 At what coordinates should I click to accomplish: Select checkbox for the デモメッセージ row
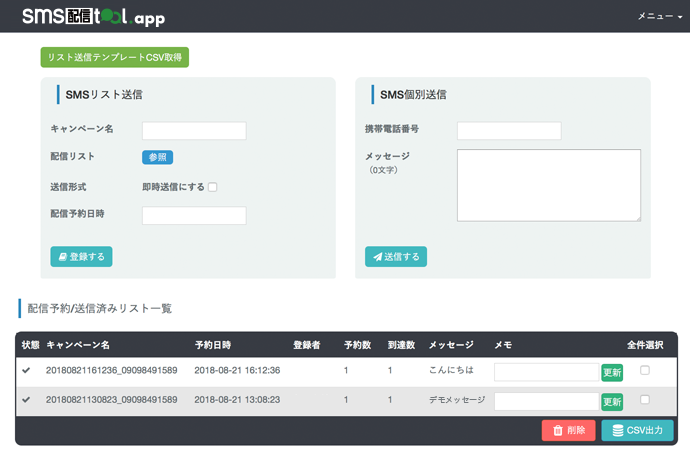pyautogui.click(x=645, y=400)
